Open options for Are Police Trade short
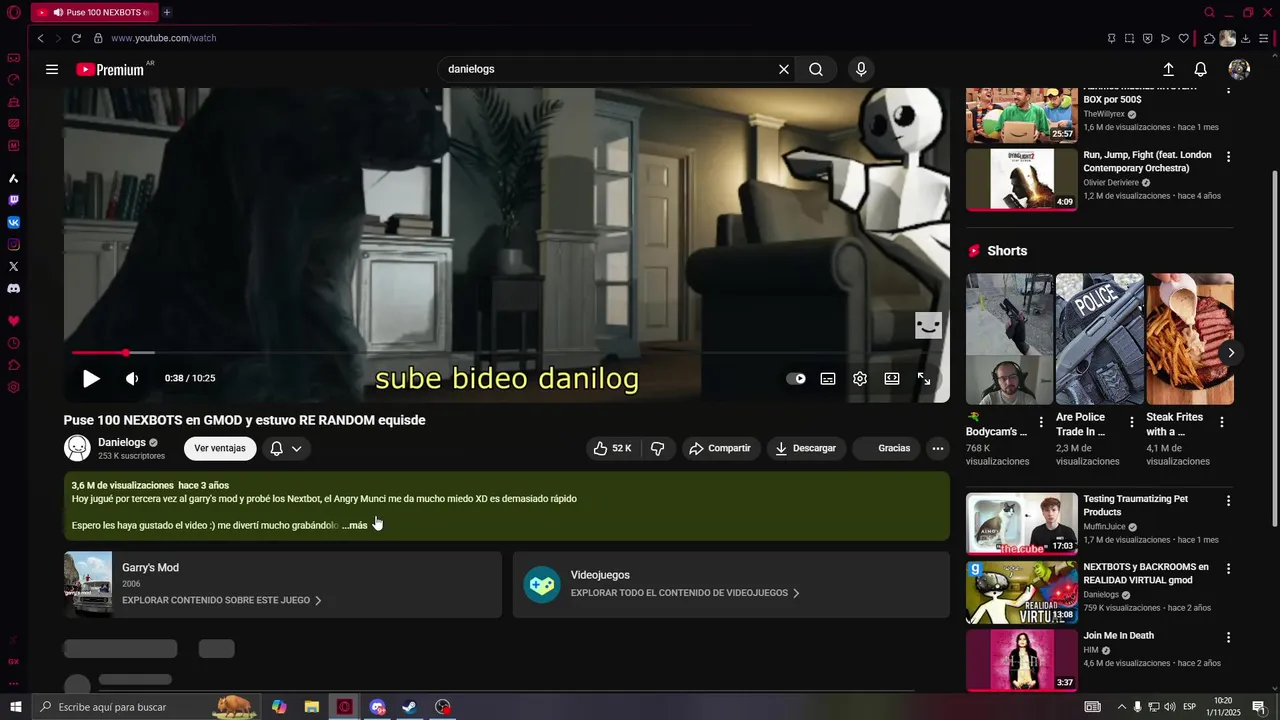This screenshot has width=1280, height=720. point(1131,422)
